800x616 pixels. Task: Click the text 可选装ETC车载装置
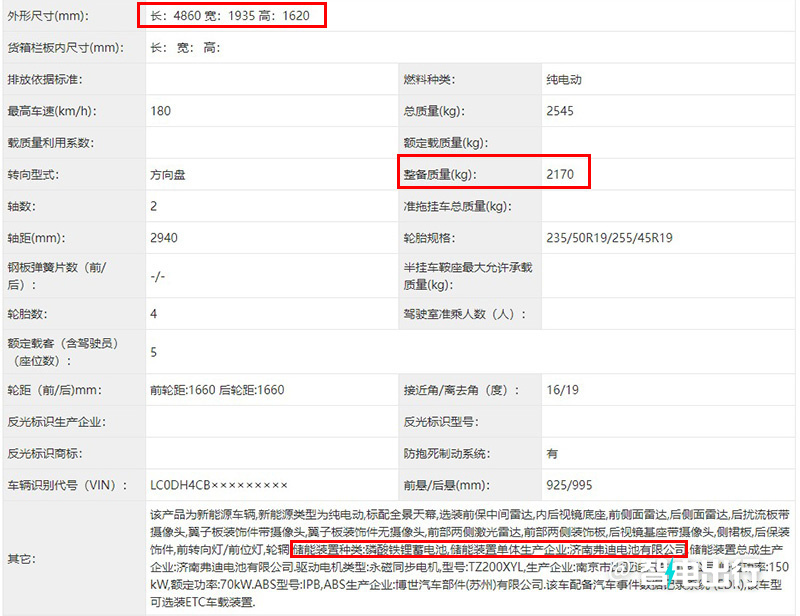click(202, 602)
